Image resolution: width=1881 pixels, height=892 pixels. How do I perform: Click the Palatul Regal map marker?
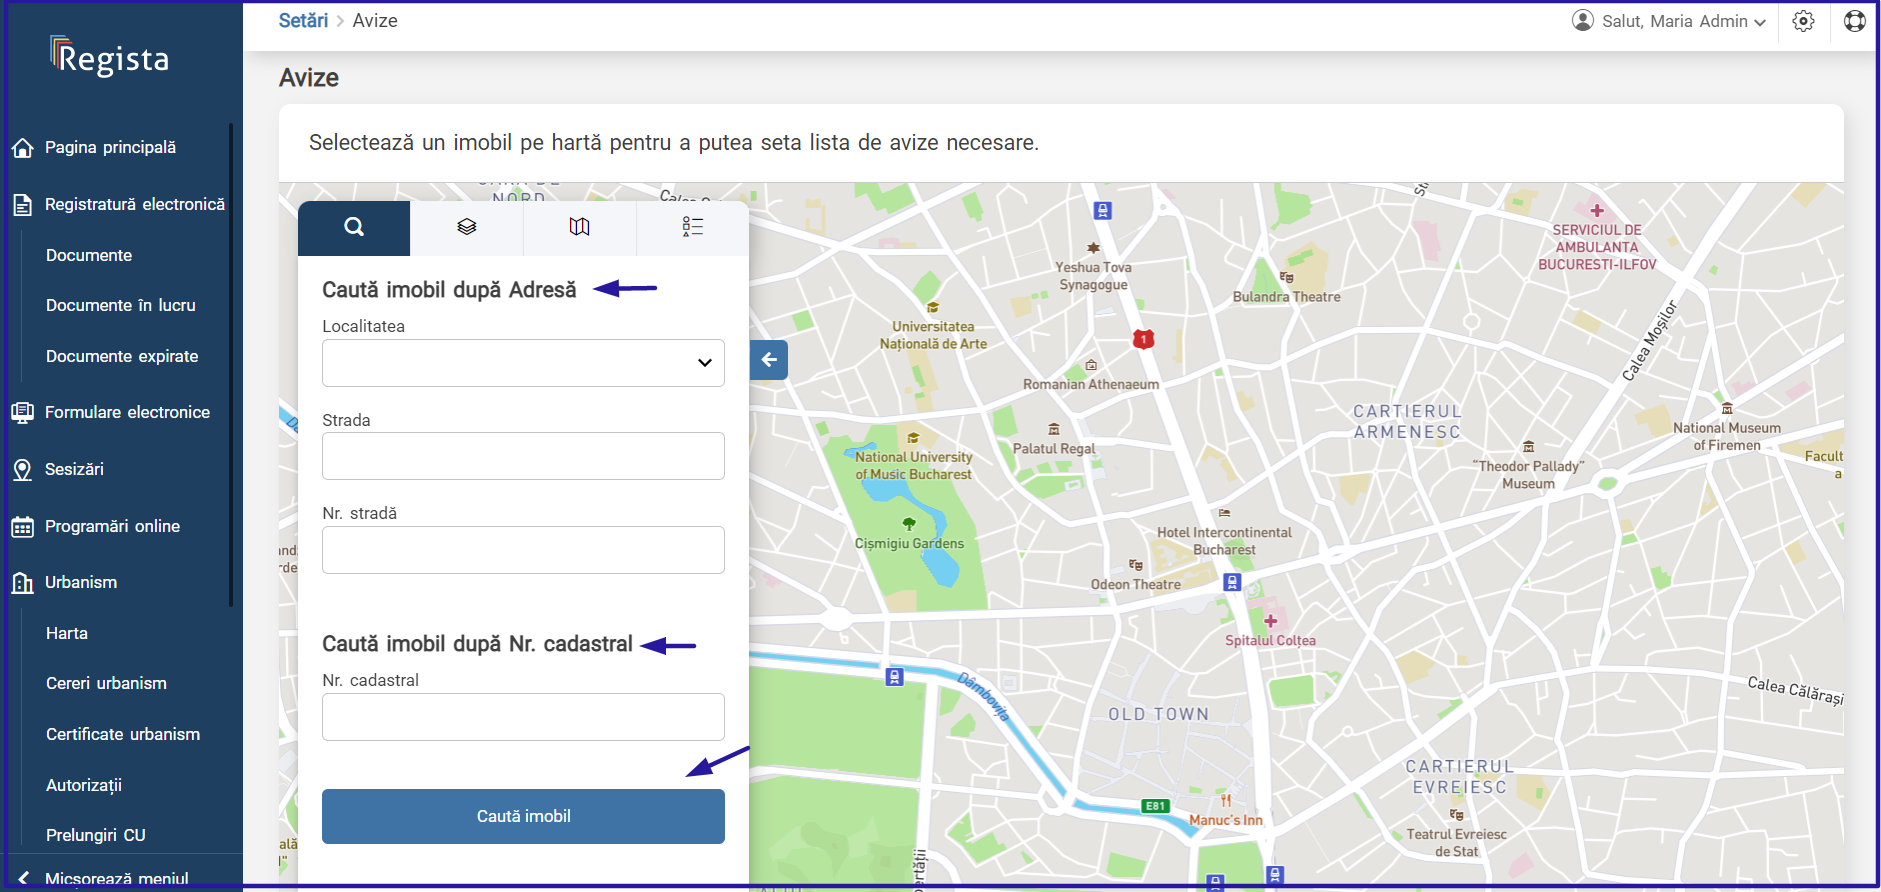click(1054, 429)
